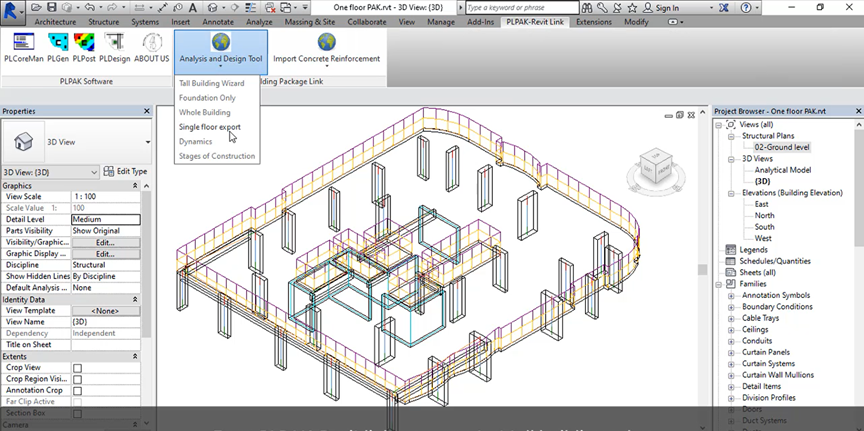Open the Analysis and Design Tool dropdown
Screen dimensions: 864x431
coord(221,52)
